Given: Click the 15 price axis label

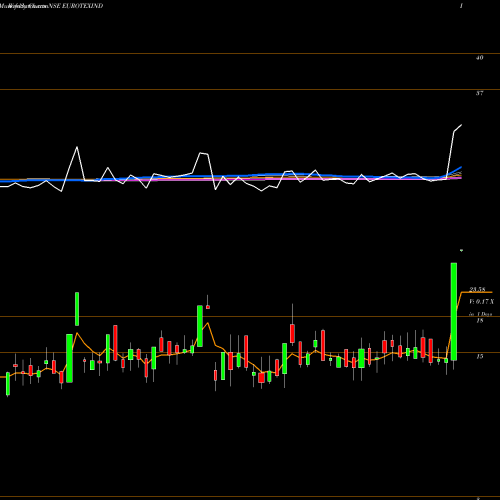Looking at the screenshot, I should [480, 357].
